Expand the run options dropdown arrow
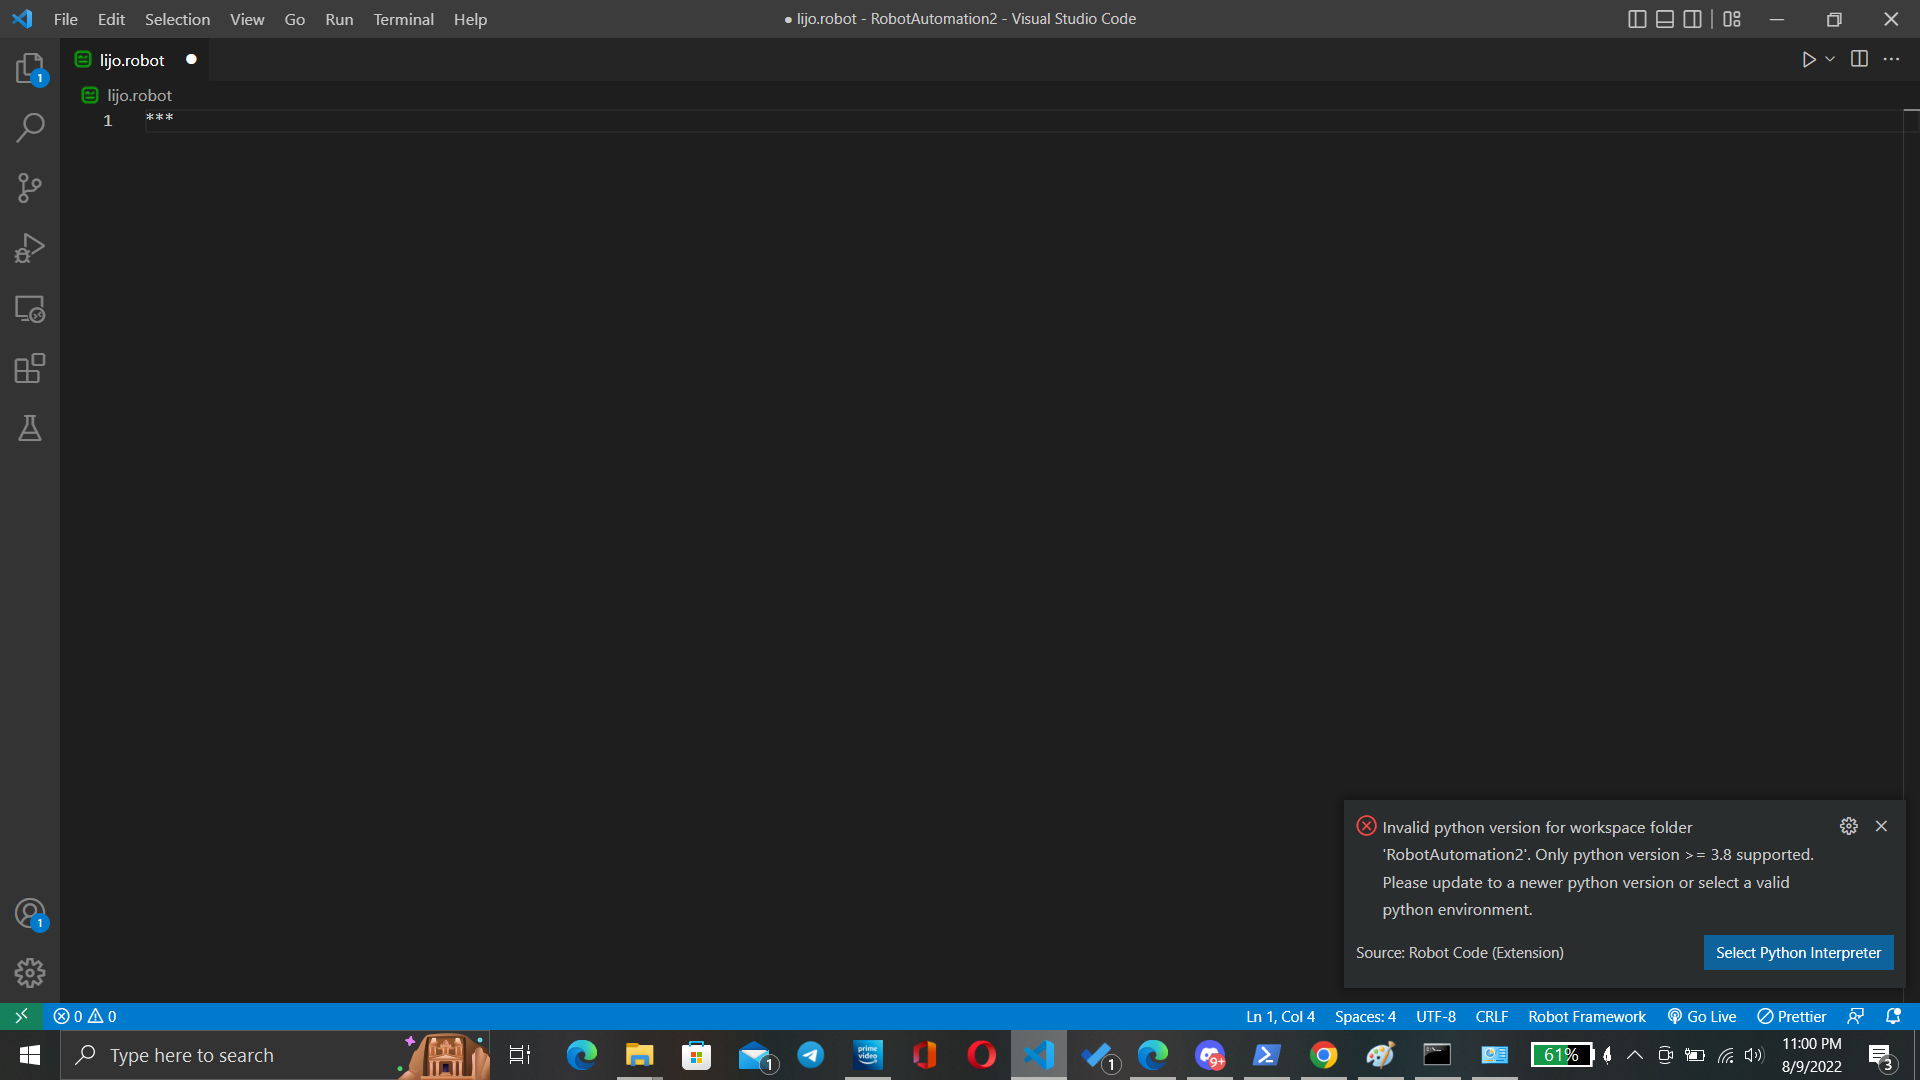The image size is (1920, 1080). tap(1829, 59)
